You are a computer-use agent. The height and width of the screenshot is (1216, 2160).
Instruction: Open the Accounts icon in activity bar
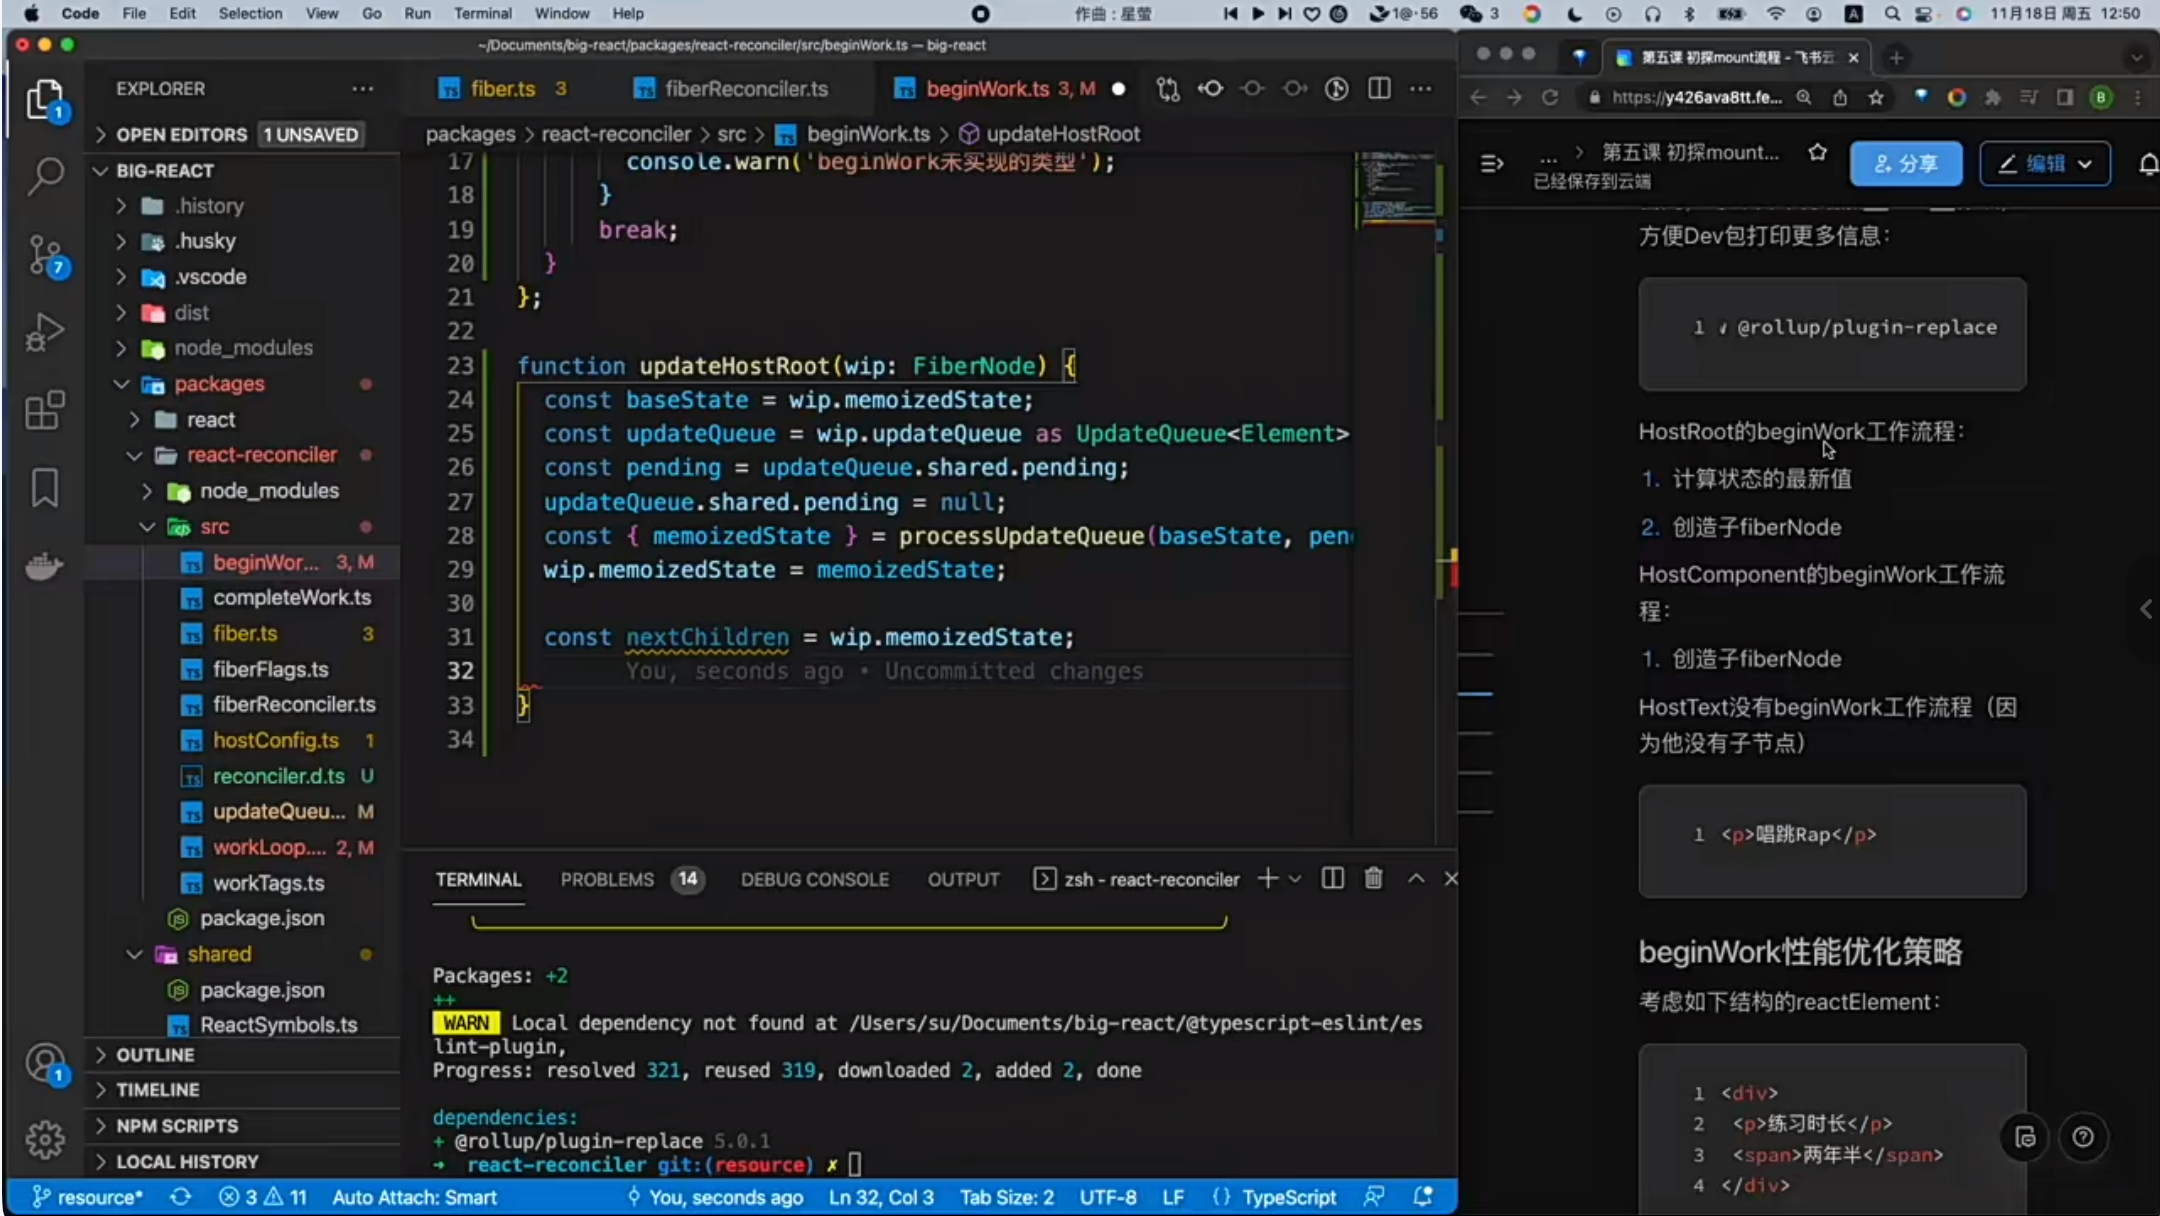tap(45, 1064)
